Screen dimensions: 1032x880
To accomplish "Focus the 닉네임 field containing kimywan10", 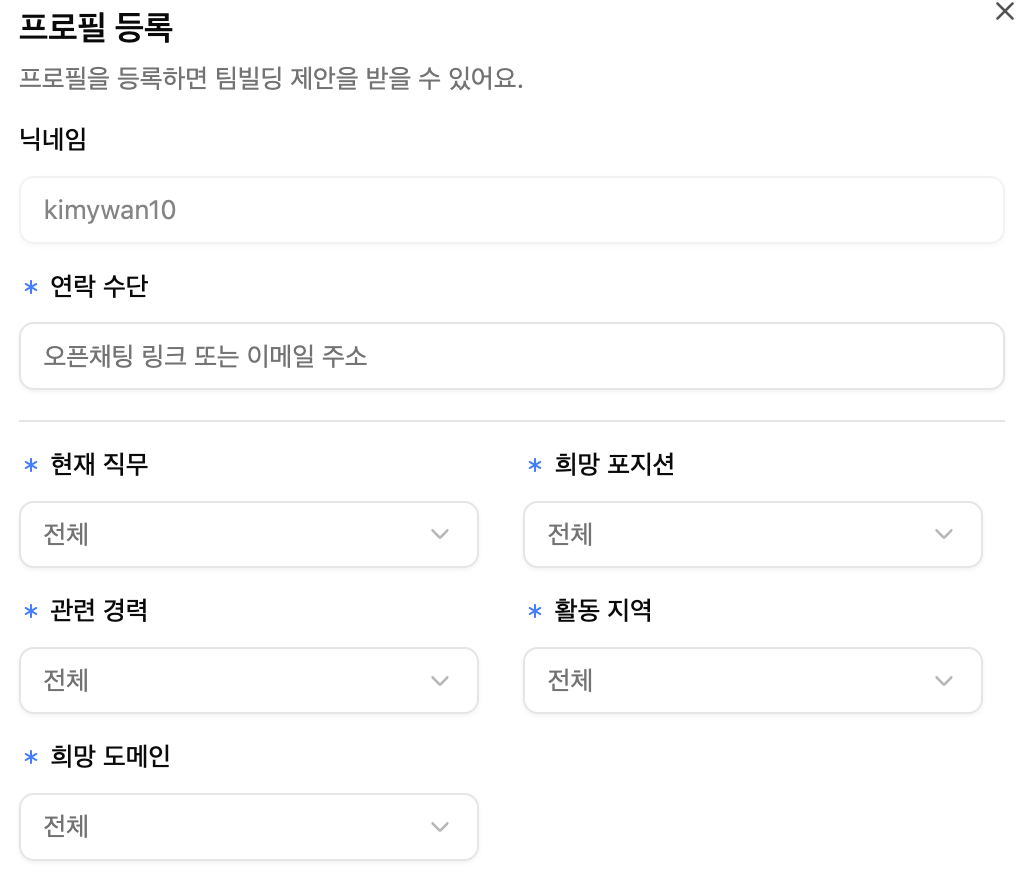I will 511,210.
